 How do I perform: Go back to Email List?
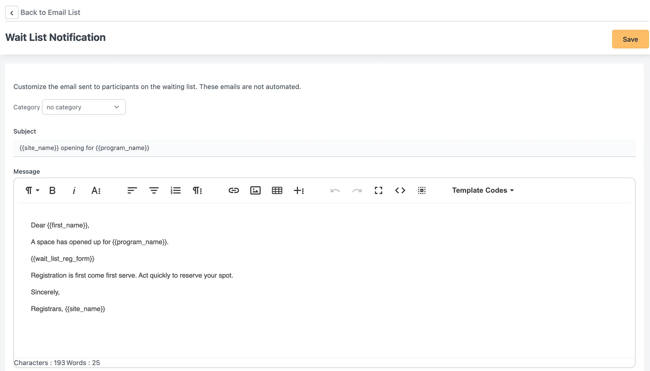tap(43, 12)
